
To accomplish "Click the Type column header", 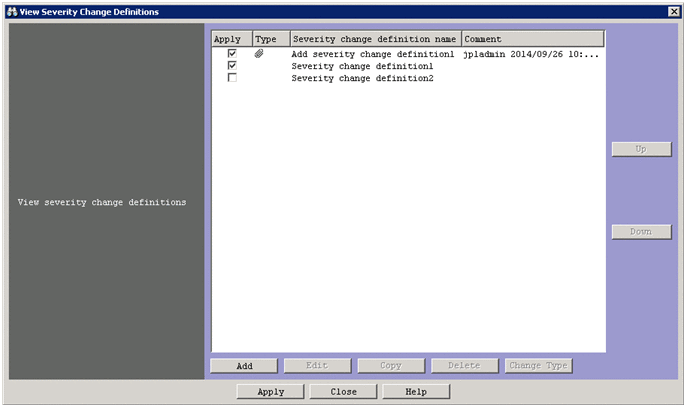I will pos(269,39).
